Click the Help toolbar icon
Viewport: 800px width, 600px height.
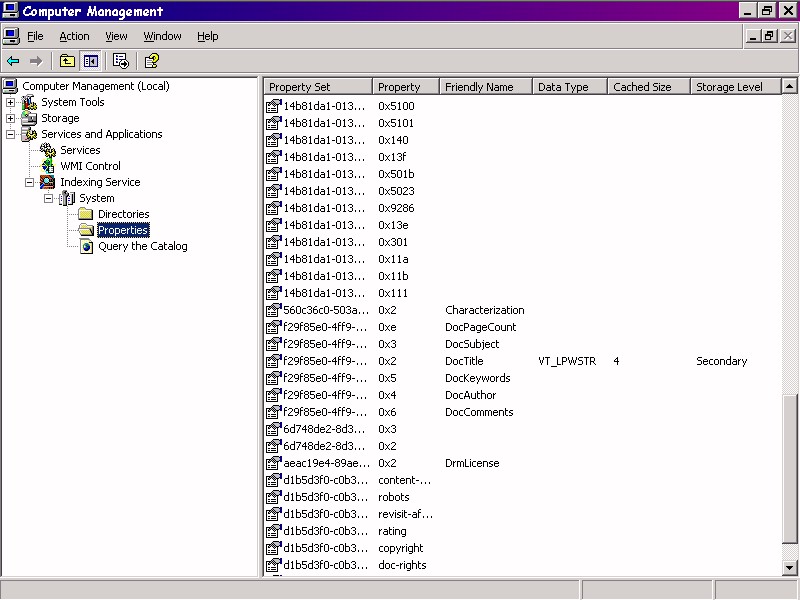[152, 61]
